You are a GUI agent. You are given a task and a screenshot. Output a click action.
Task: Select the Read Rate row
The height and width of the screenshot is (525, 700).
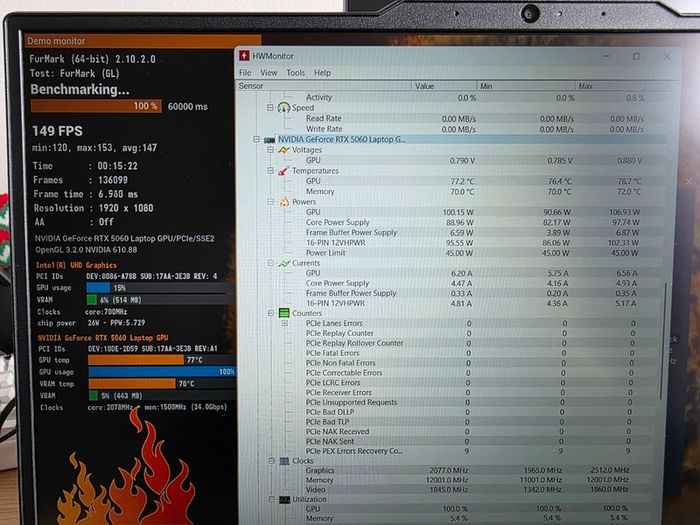click(x=474, y=118)
